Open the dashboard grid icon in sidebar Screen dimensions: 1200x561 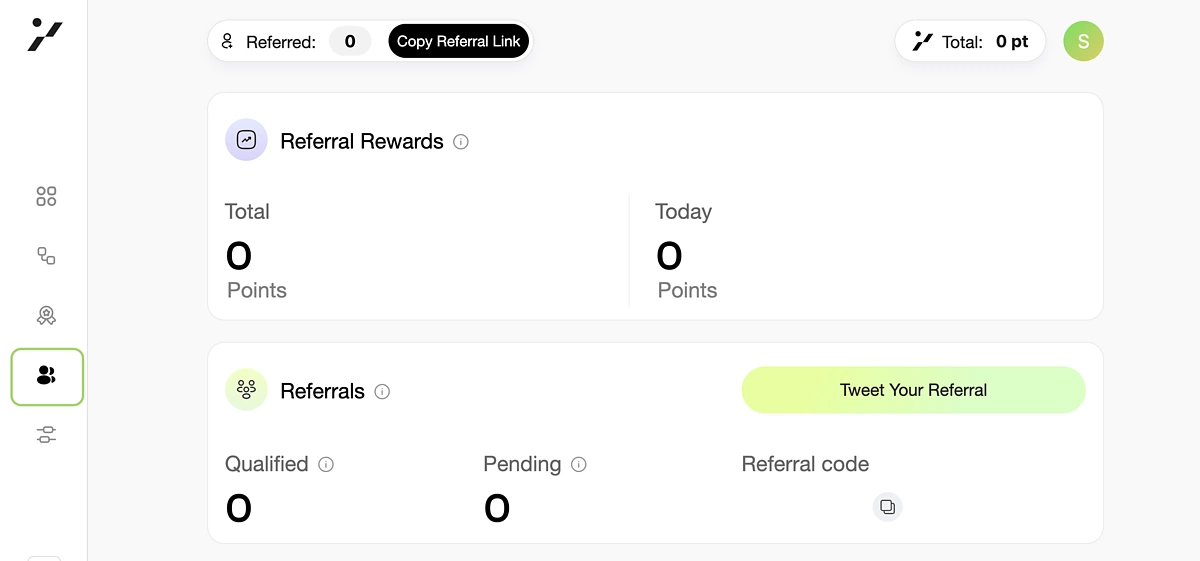coord(46,196)
